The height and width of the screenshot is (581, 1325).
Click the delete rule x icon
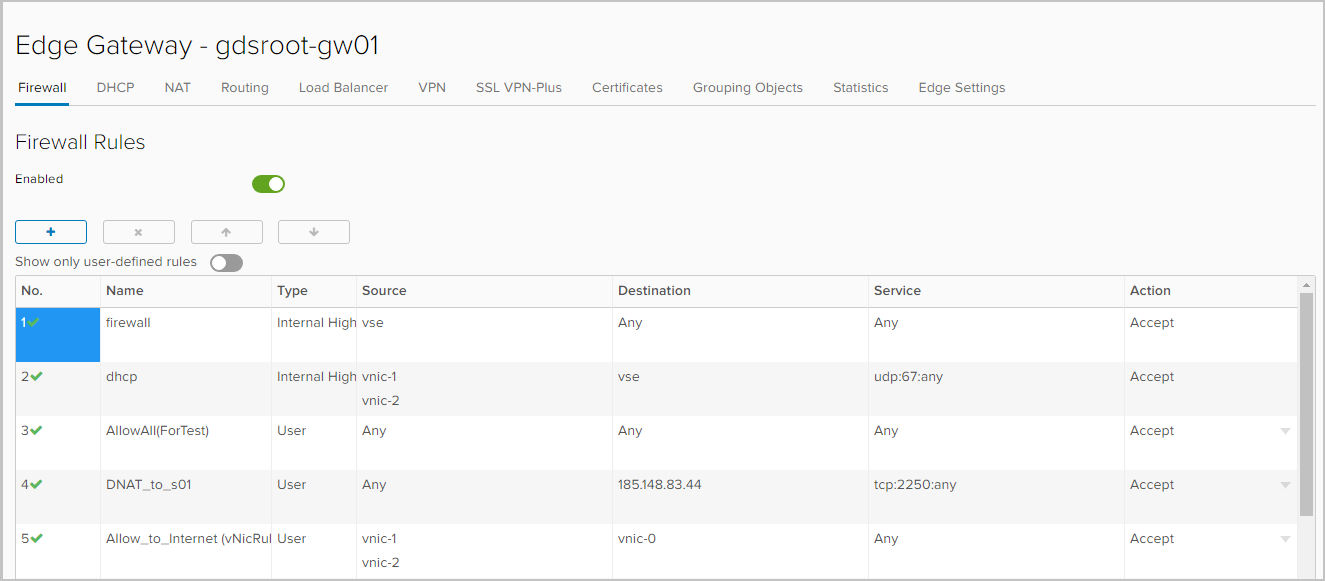[x=138, y=231]
